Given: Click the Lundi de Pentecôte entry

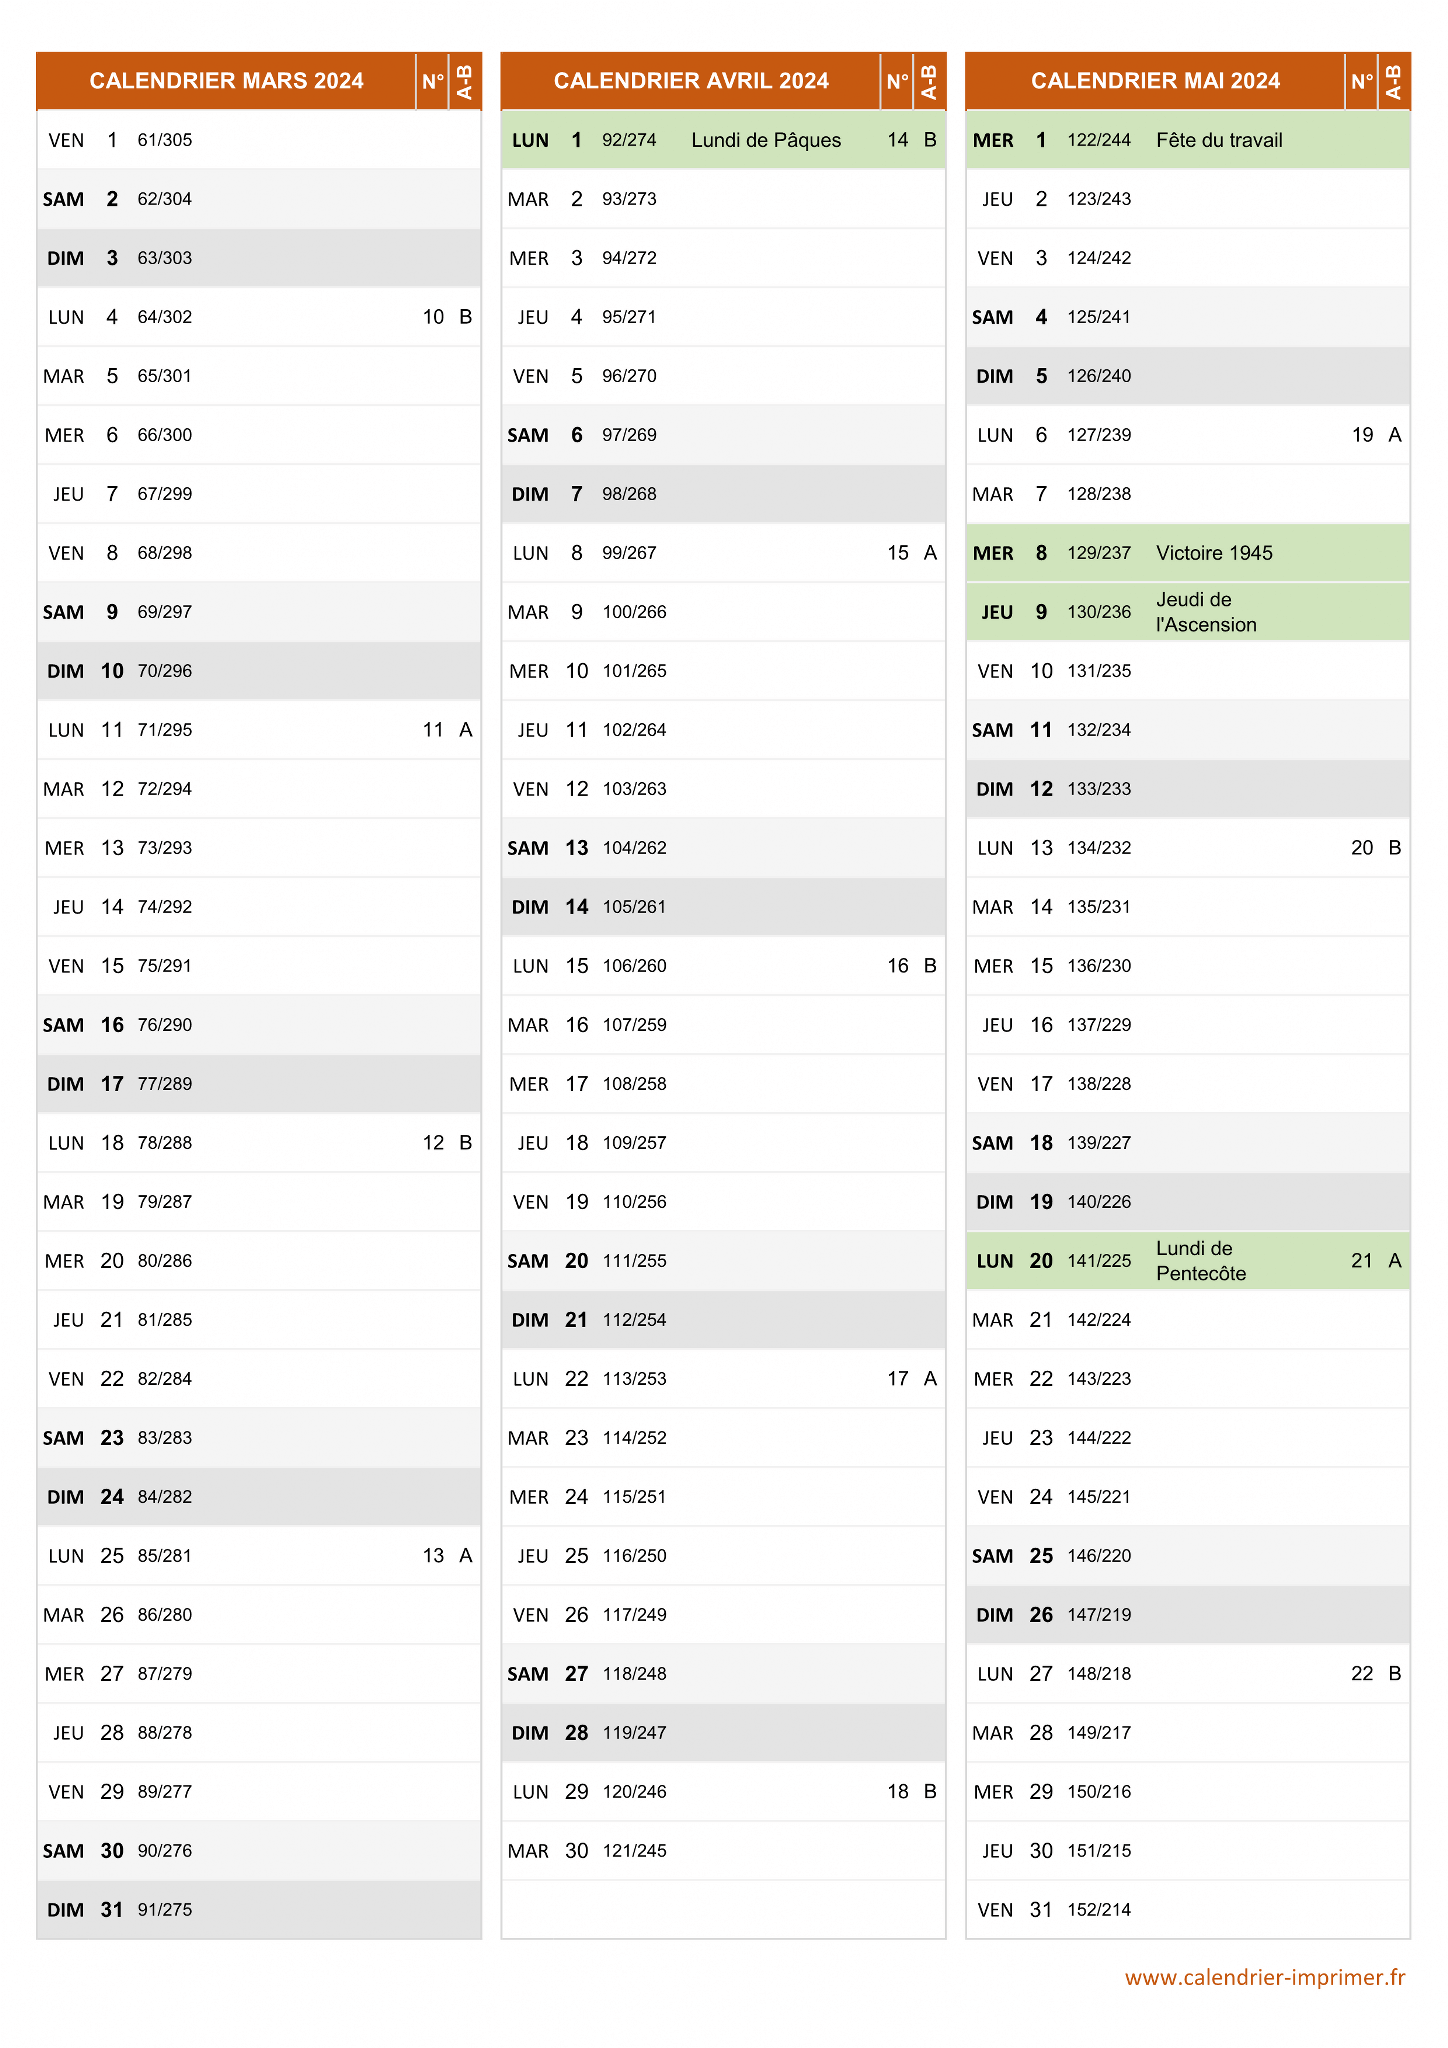Looking at the screenshot, I should 1201,1261.
